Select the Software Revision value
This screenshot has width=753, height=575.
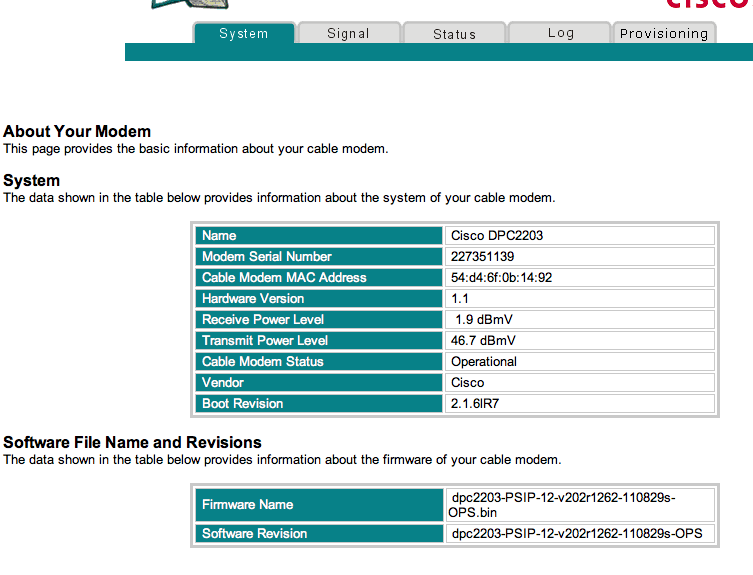pyautogui.click(x=577, y=534)
